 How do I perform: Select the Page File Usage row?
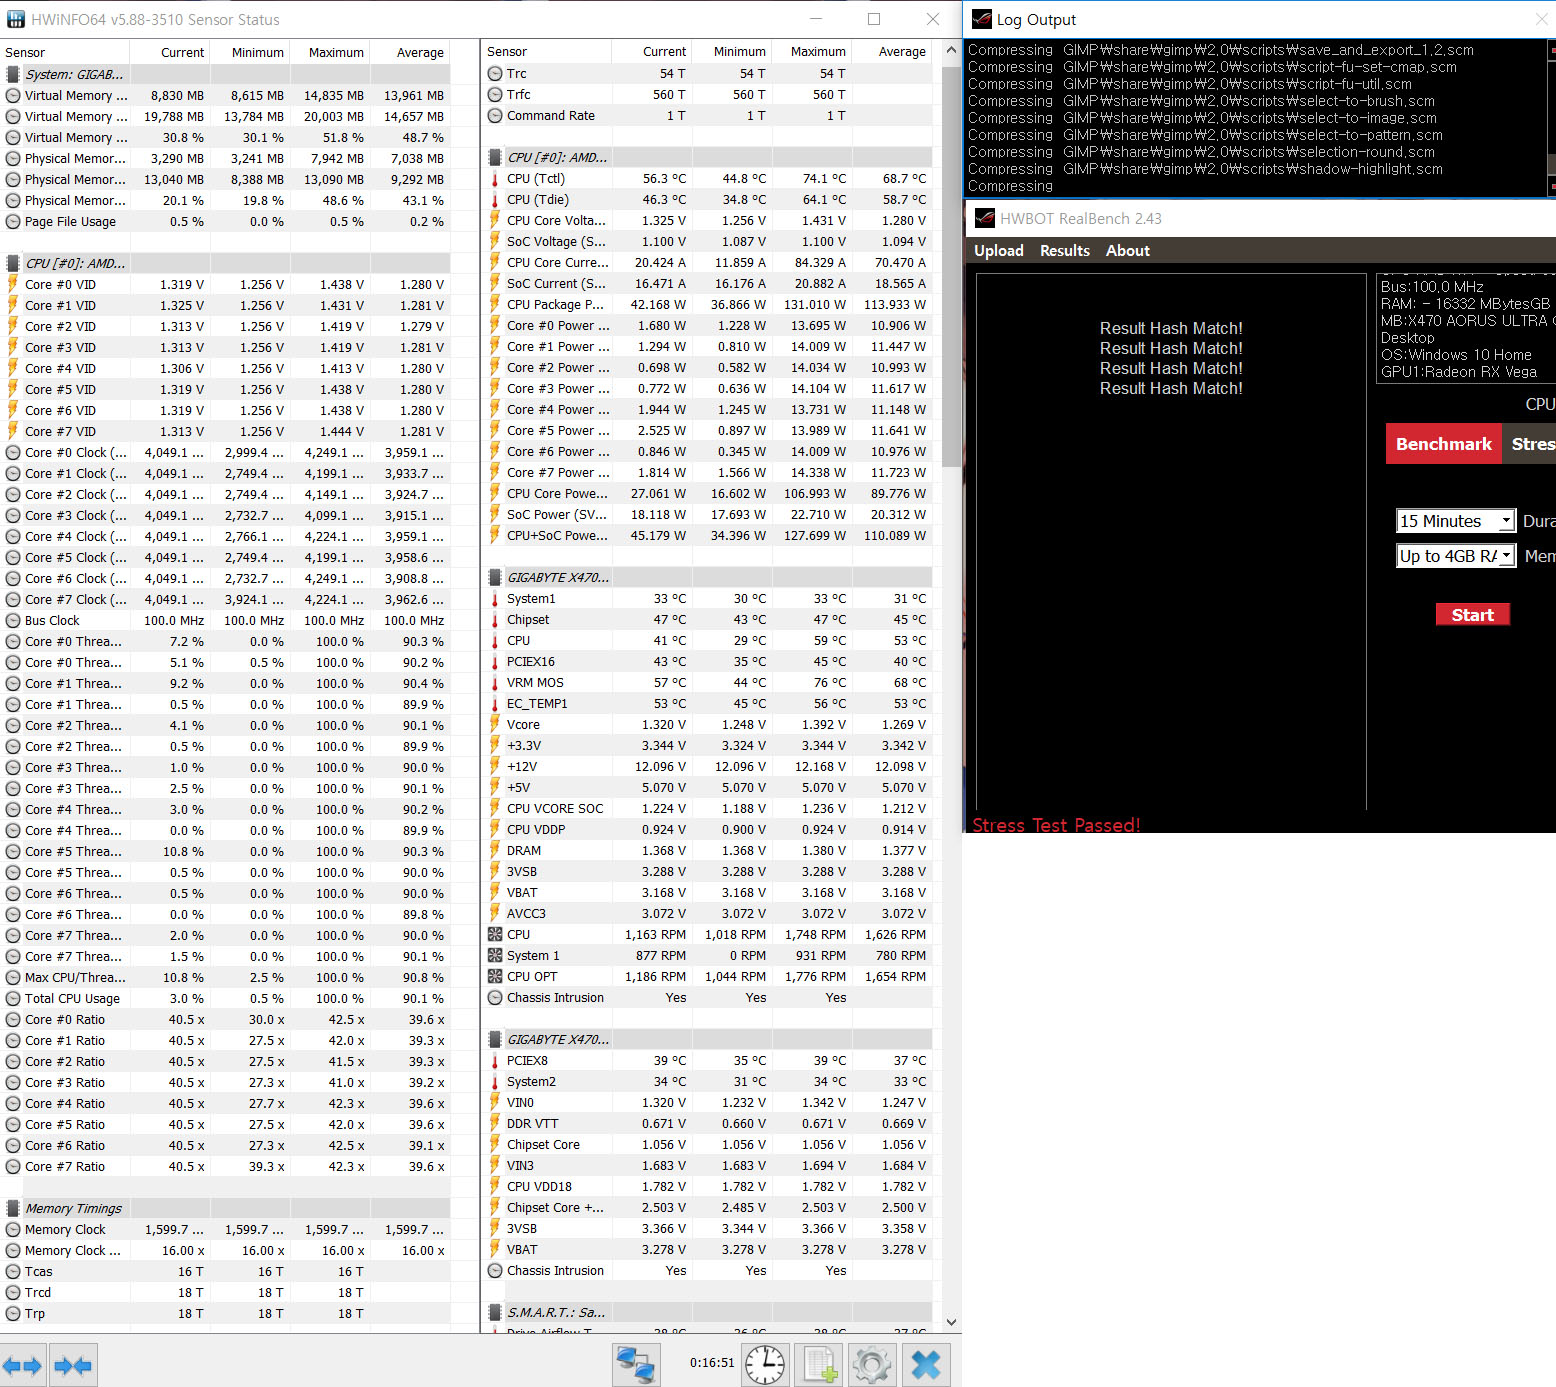tap(225, 221)
